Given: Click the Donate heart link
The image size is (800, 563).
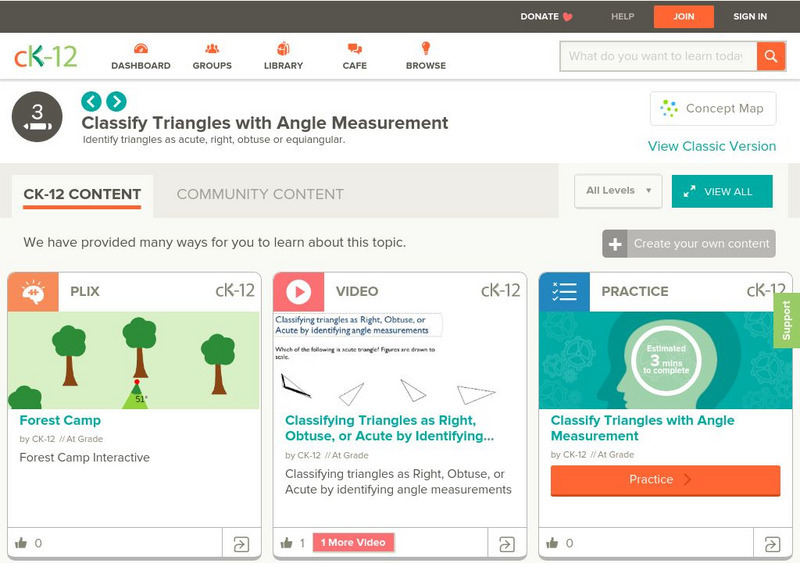Looking at the screenshot, I should pos(546,16).
